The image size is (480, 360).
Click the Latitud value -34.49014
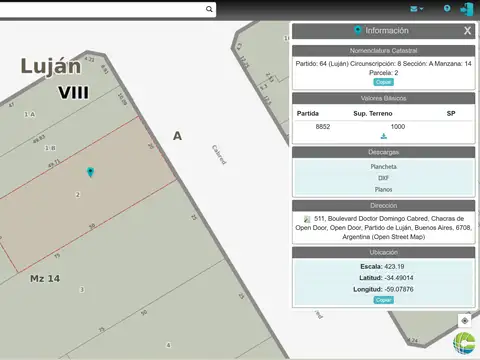pos(399,278)
